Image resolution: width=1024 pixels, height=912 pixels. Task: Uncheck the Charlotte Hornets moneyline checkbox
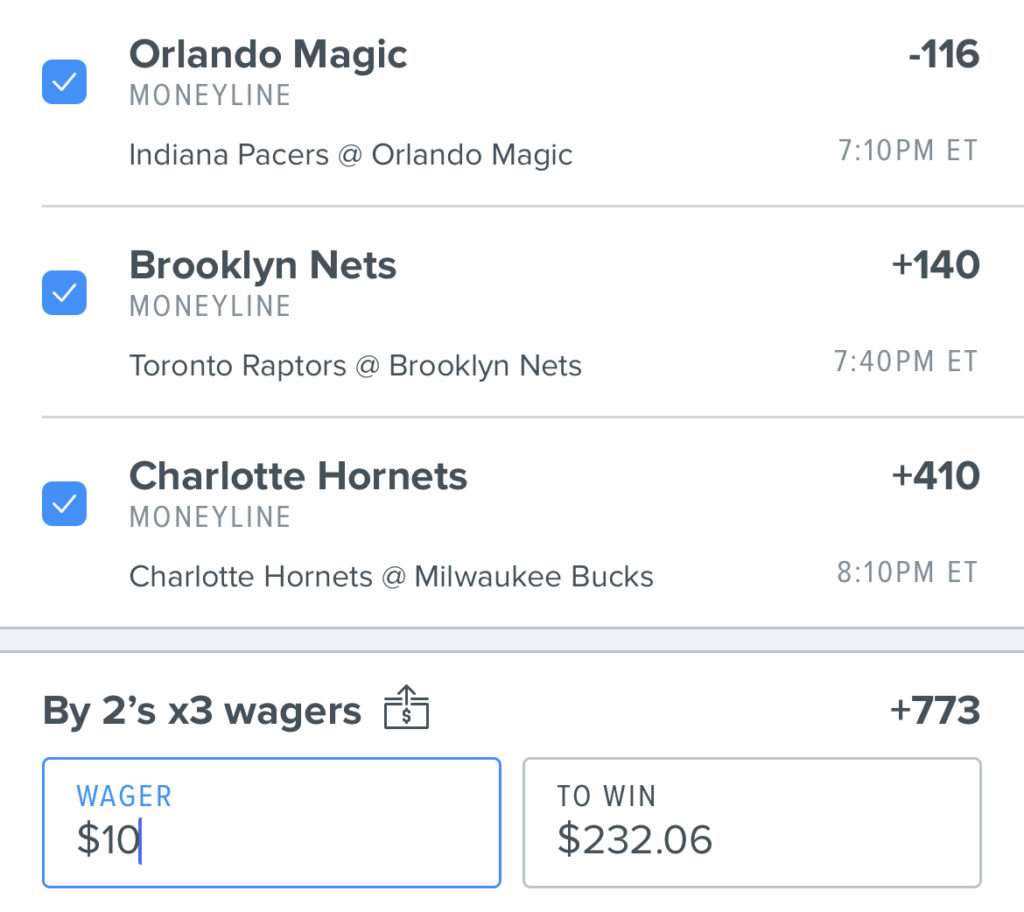(x=64, y=504)
